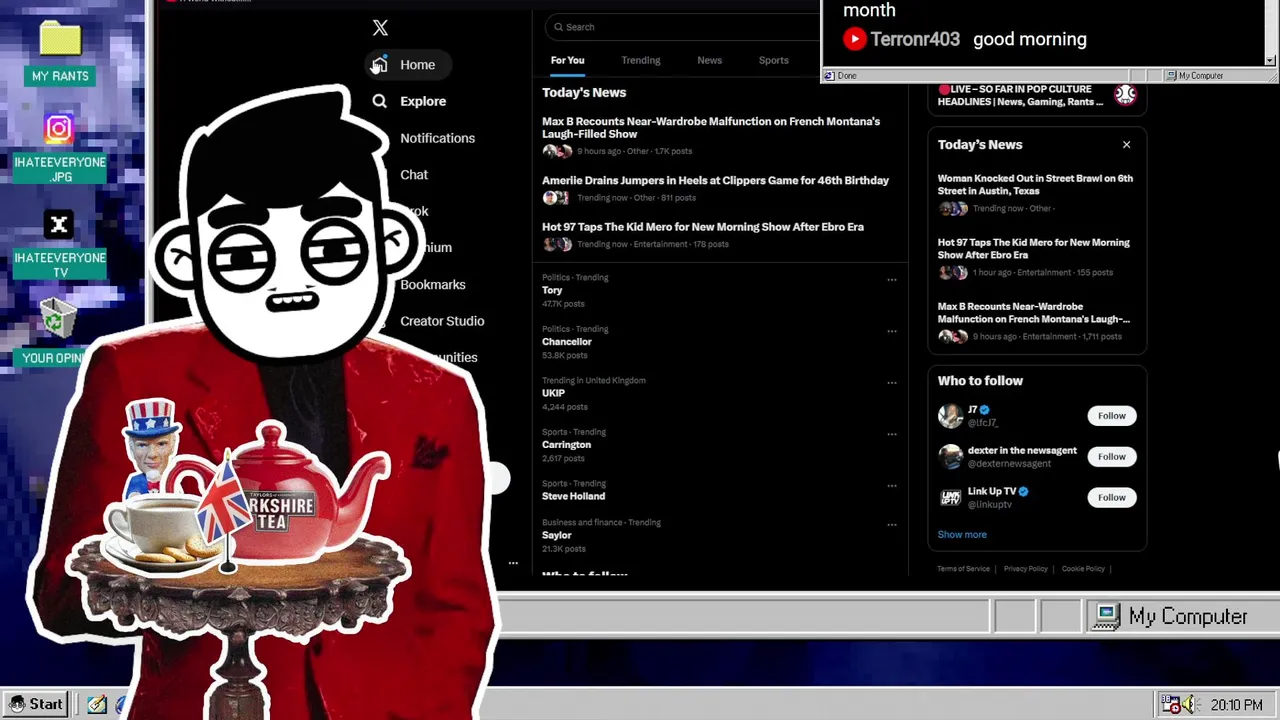Viewport: 1280px width, 720px height.
Task: Open more options for the Chancellor trend
Action: click(x=892, y=331)
